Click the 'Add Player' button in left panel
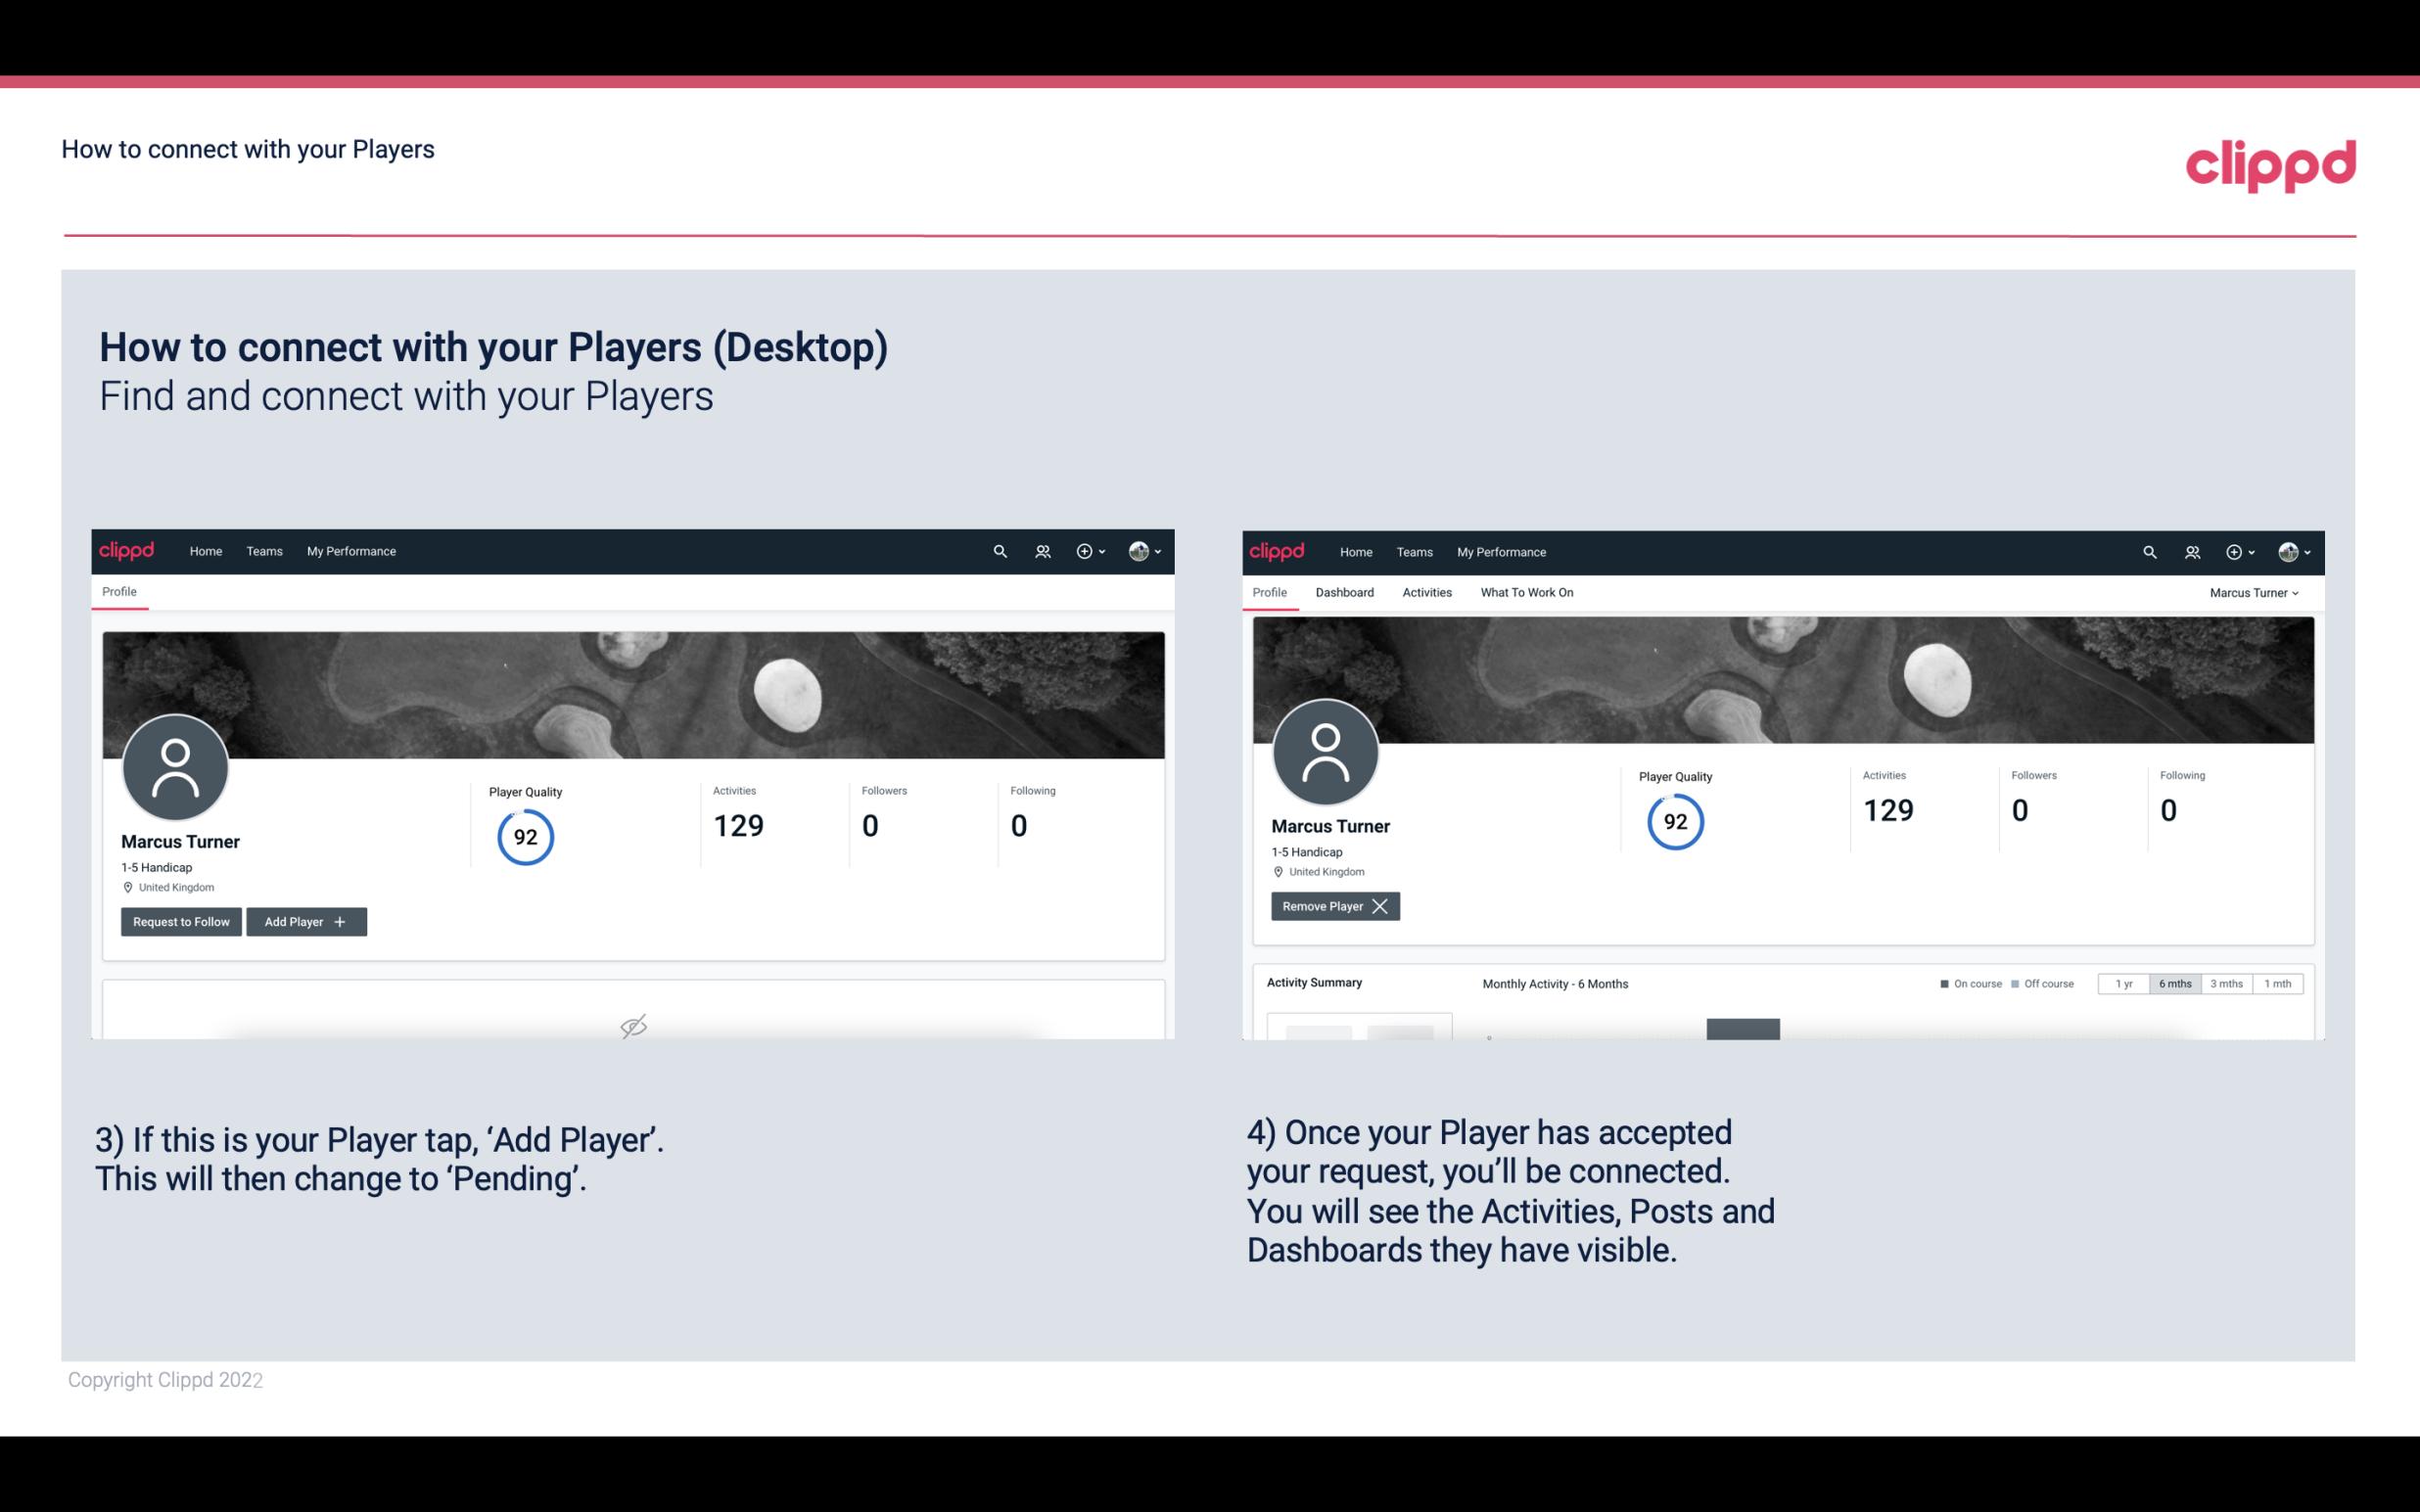 pos(304,920)
